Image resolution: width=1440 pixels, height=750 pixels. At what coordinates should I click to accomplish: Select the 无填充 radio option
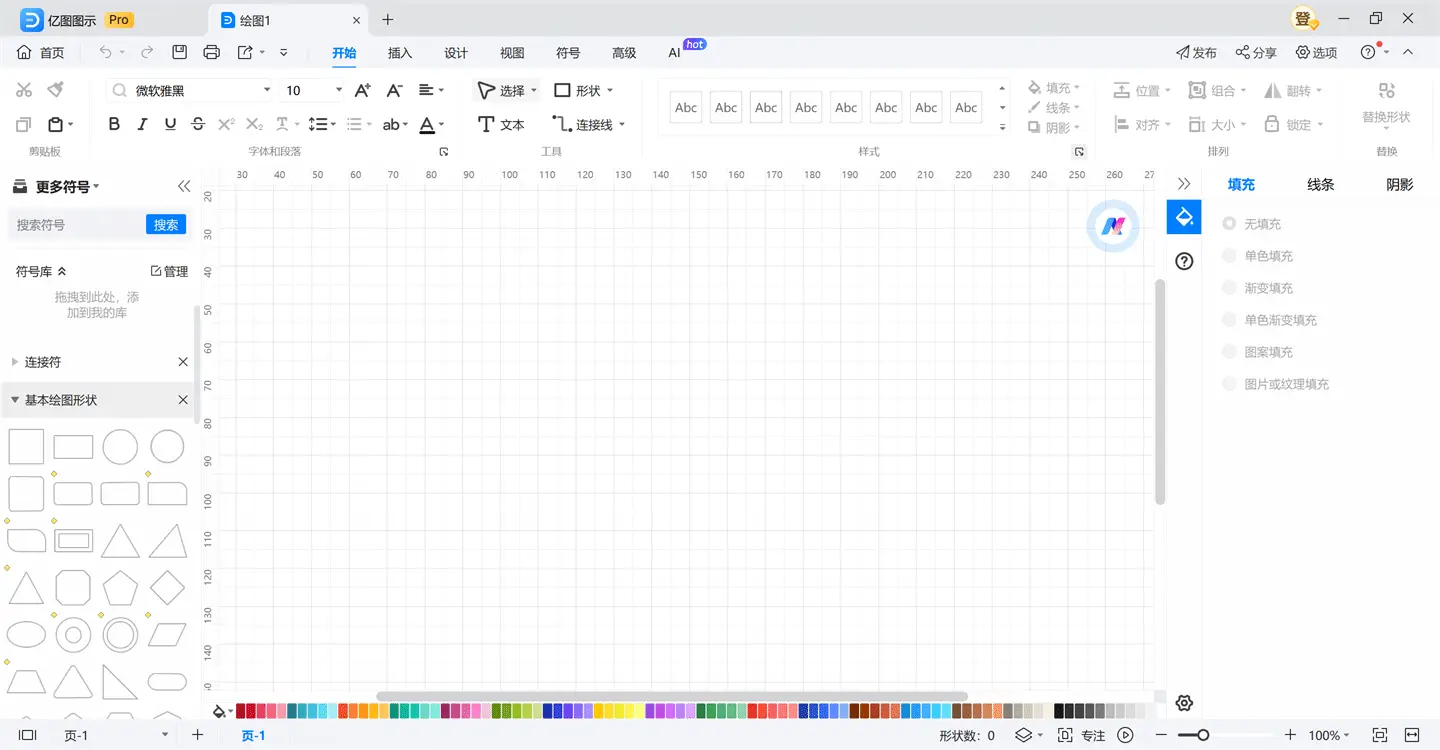click(x=1229, y=224)
